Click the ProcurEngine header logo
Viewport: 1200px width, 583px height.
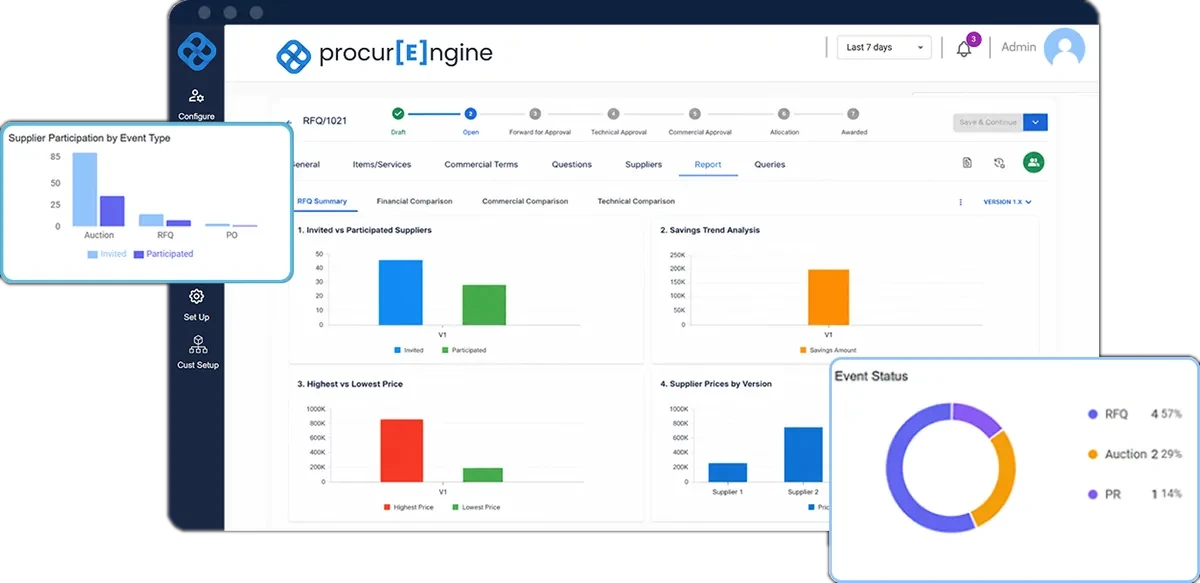pyautogui.click(x=385, y=53)
